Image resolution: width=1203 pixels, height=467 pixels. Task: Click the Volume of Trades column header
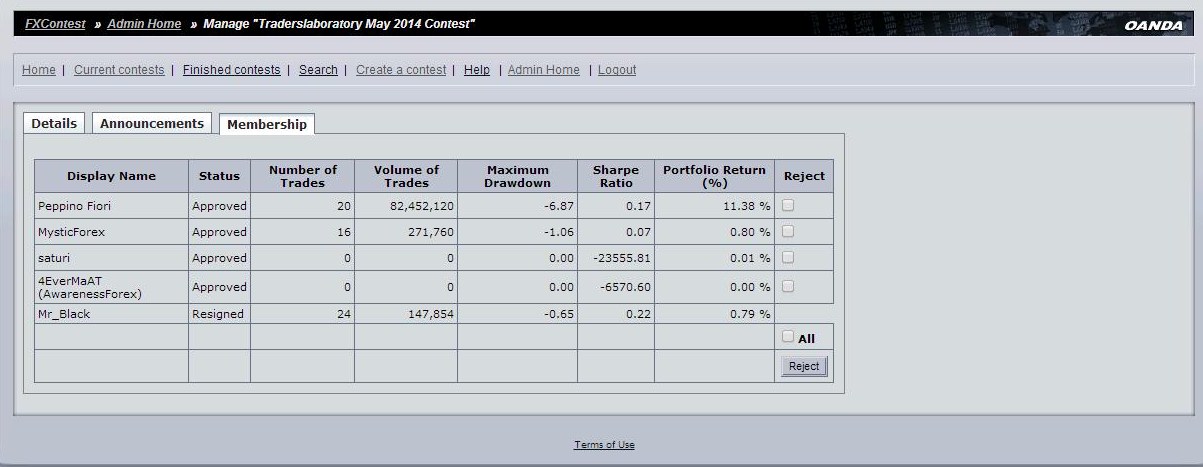pyautogui.click(x=406, y=176)
